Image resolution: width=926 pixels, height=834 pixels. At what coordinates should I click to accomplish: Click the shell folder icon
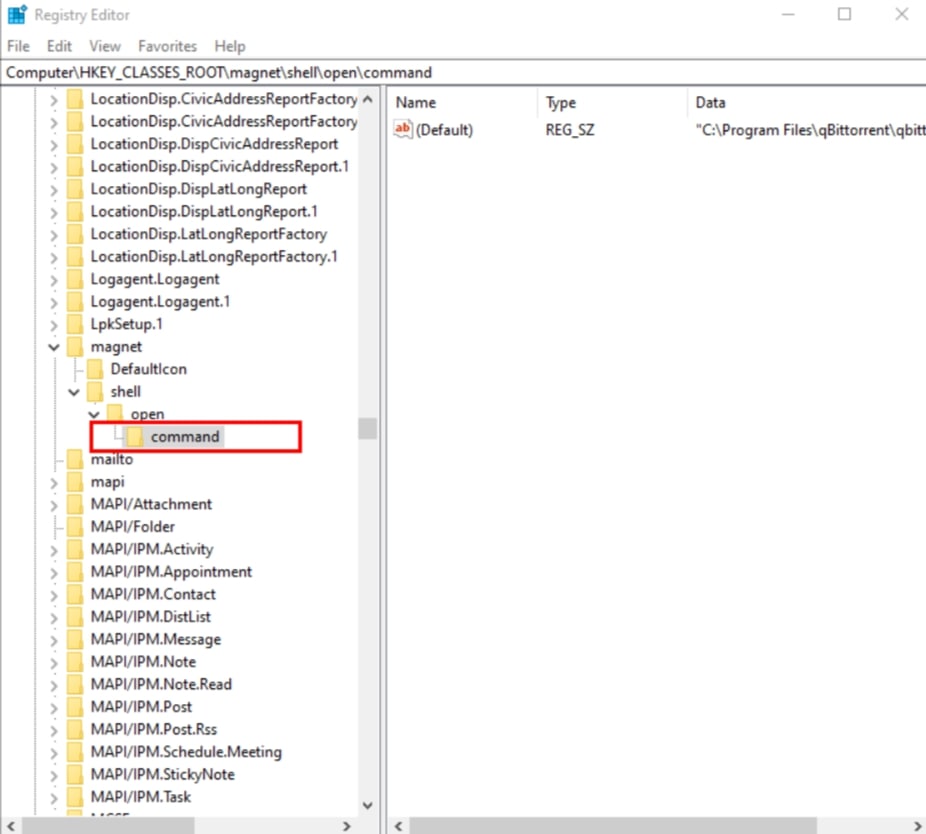pyautogui.click(x=95, y=392)
